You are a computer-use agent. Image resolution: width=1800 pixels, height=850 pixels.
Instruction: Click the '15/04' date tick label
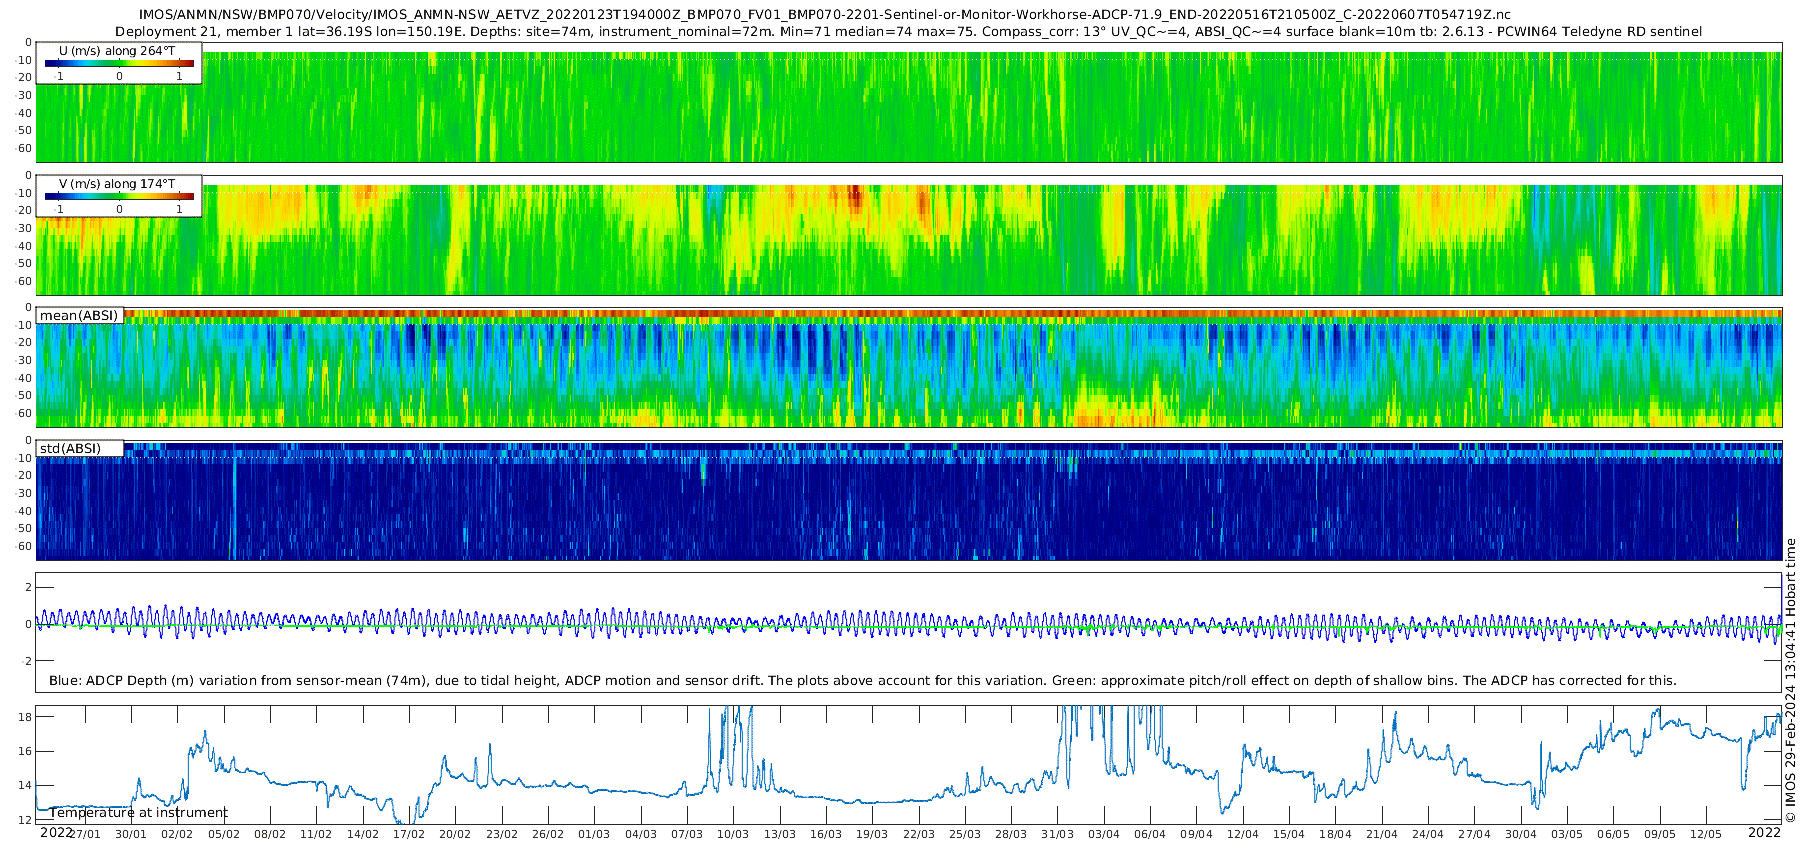(x=1289, y=835)
